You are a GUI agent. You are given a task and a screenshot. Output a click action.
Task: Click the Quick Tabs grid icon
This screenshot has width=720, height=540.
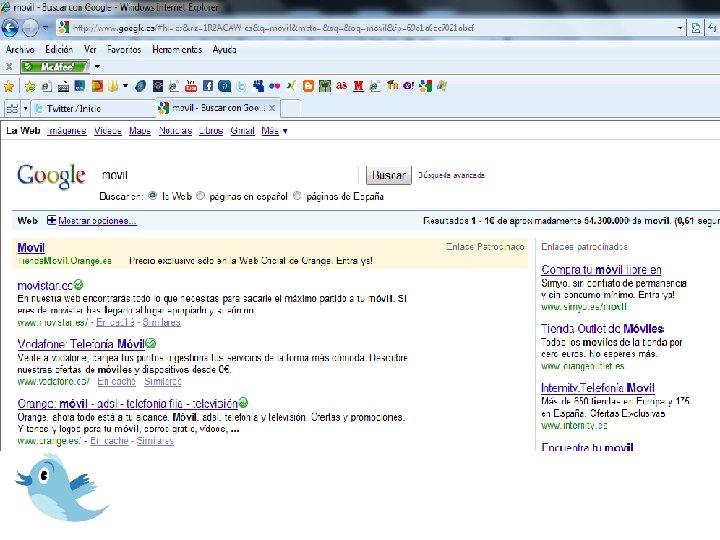point(12,109)
